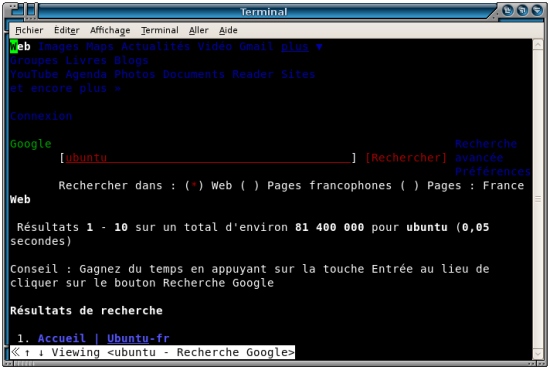Click the down arrow in status line
550x370 pixels.
point(41,352)
